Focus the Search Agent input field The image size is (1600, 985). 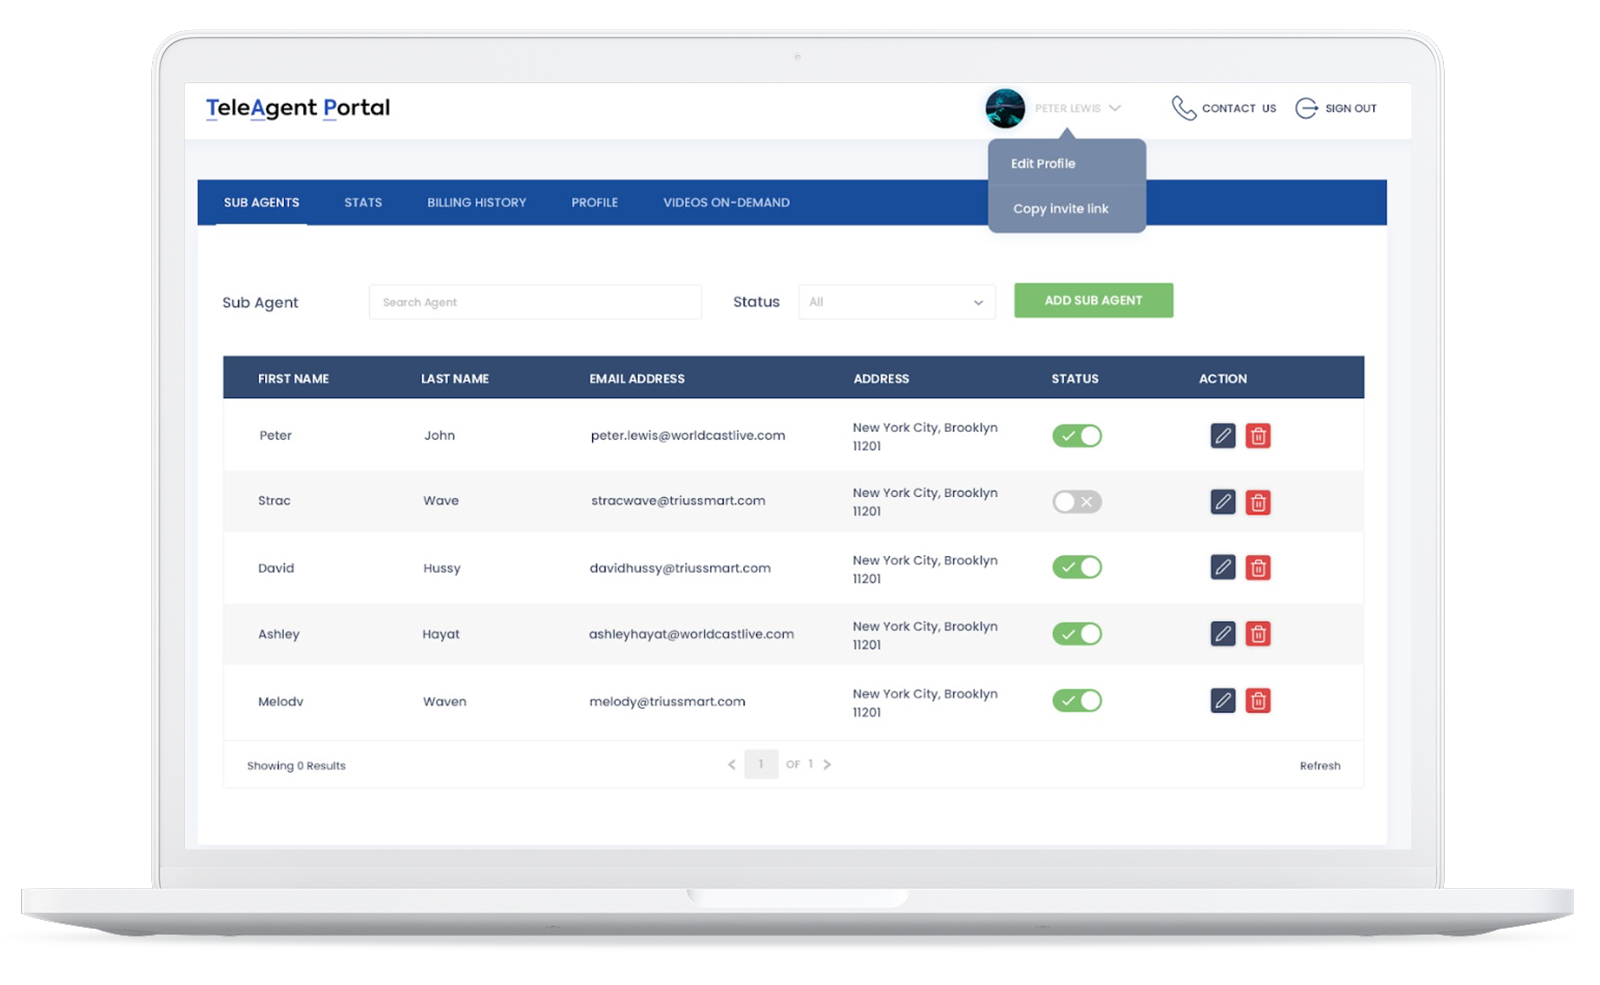point(535,302)
